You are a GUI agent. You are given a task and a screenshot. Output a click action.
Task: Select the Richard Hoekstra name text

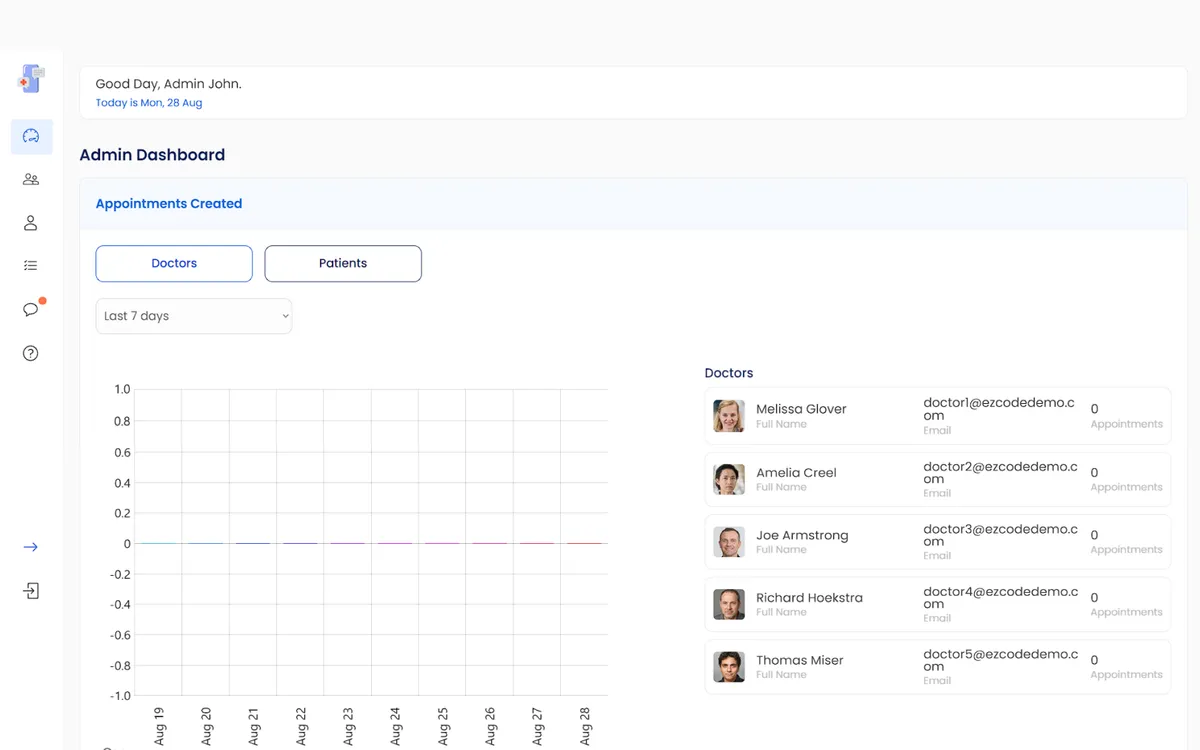[809, 598]
